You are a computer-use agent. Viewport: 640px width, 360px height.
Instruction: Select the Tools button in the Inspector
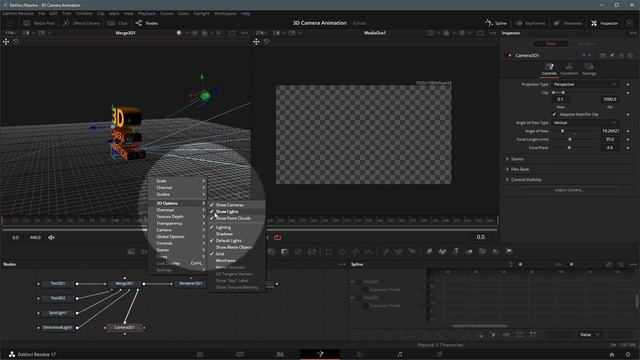pos(551,44)
